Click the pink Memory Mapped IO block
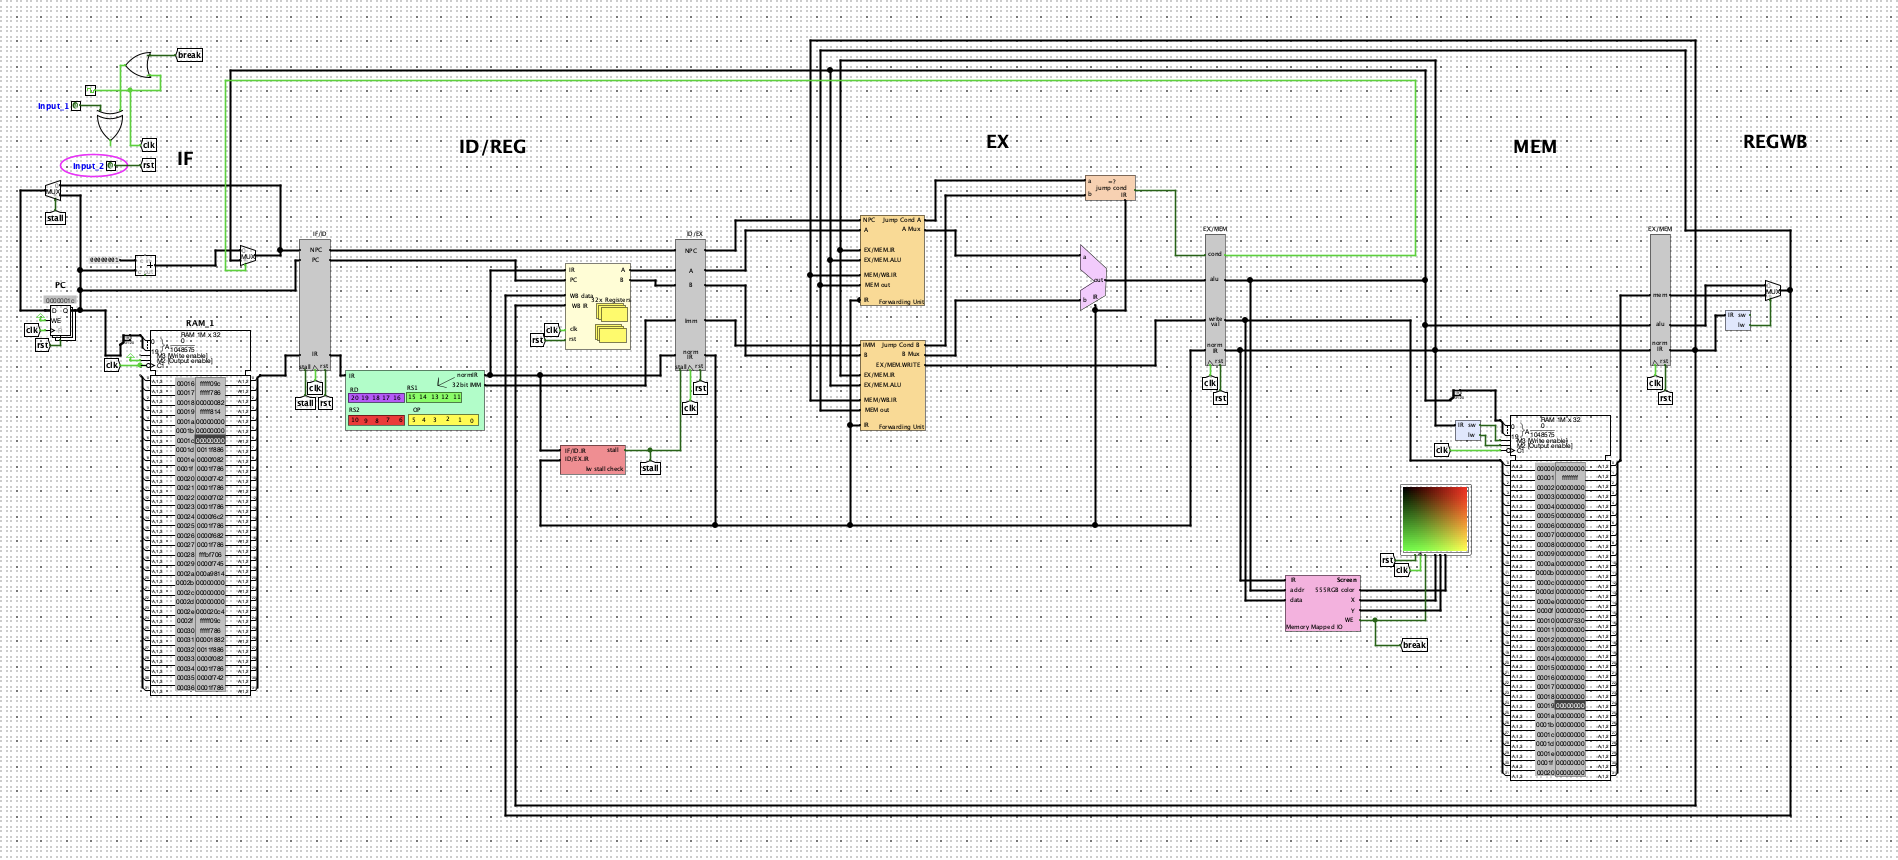Screen dimensions: 1898x860 tap(1322, 603)
